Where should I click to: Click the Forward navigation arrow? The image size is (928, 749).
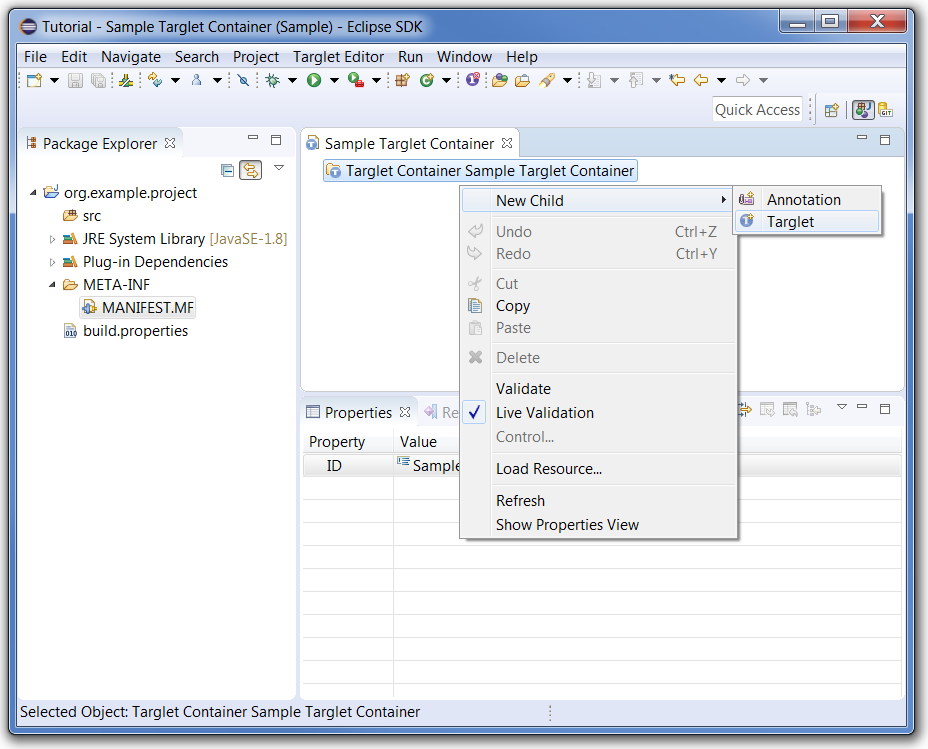click(743, 80)
